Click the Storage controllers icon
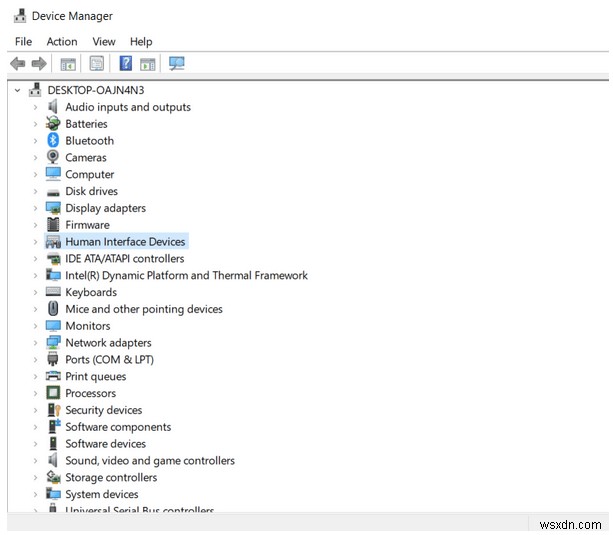 [x=53, y=477]
